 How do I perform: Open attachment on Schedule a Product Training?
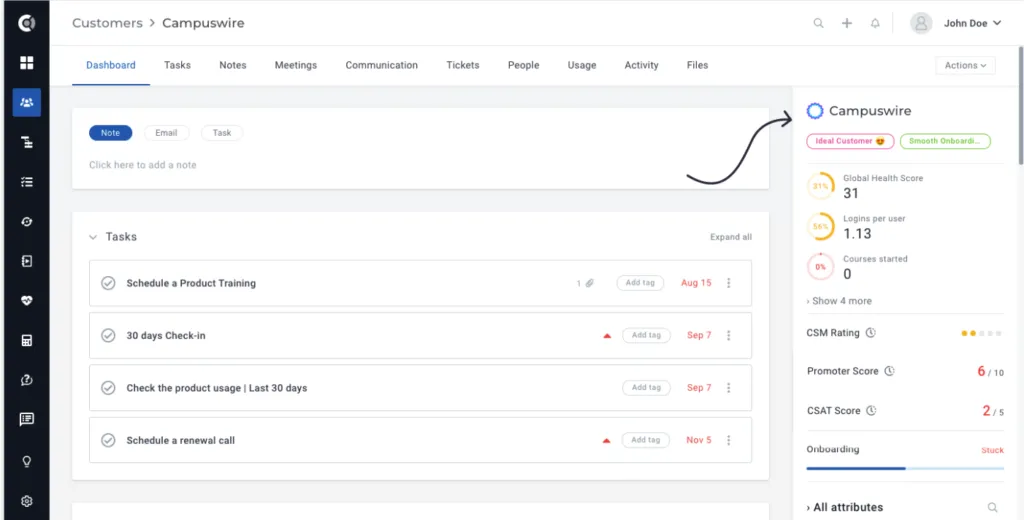click(x=589, y=284)
